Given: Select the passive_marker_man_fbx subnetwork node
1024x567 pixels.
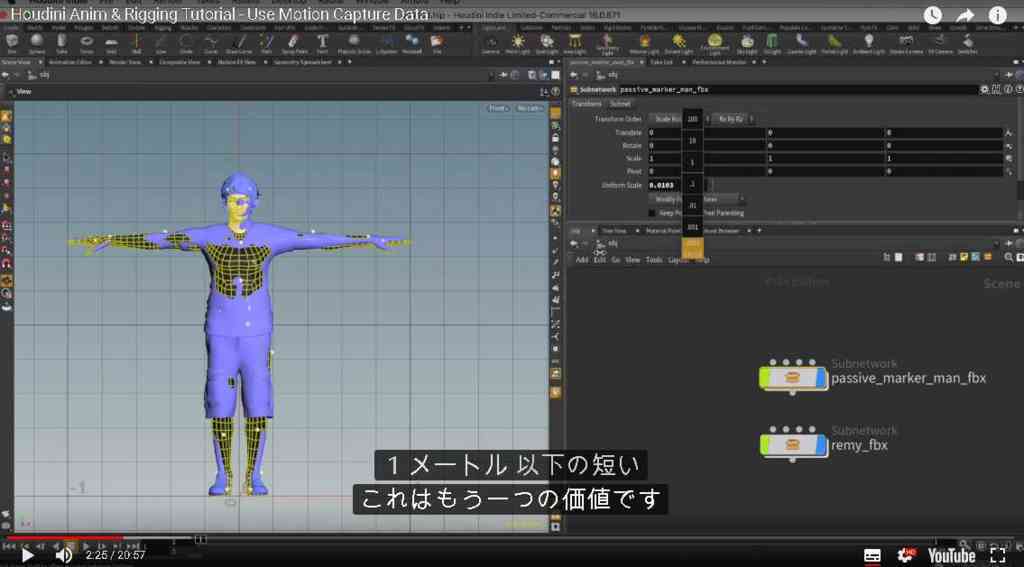Looking at the screenshot, I should tap(793, 378).
